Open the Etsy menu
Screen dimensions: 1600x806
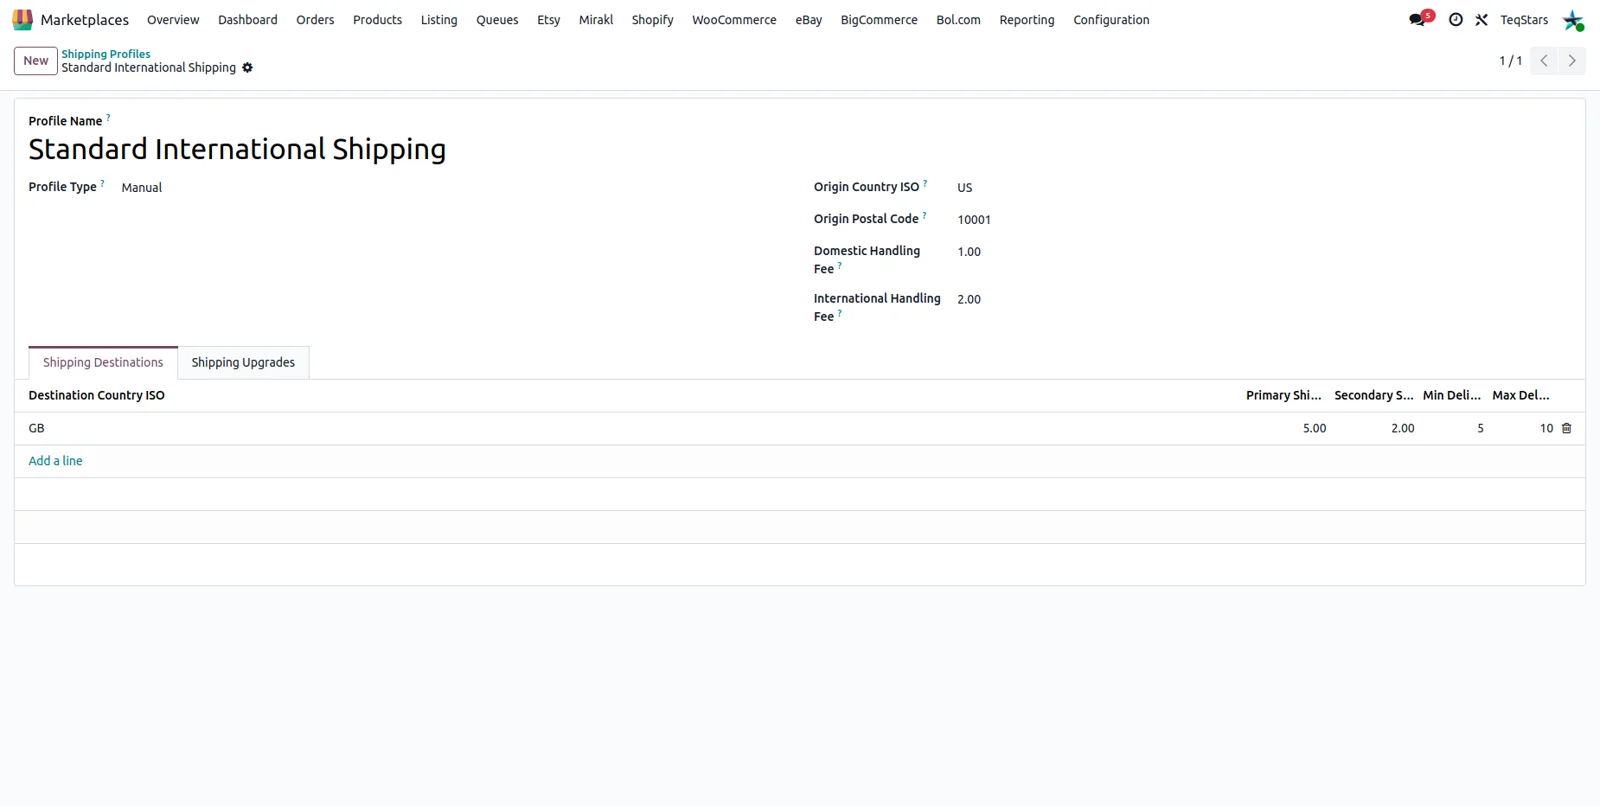pyautogui.click(x=548, y=20)
